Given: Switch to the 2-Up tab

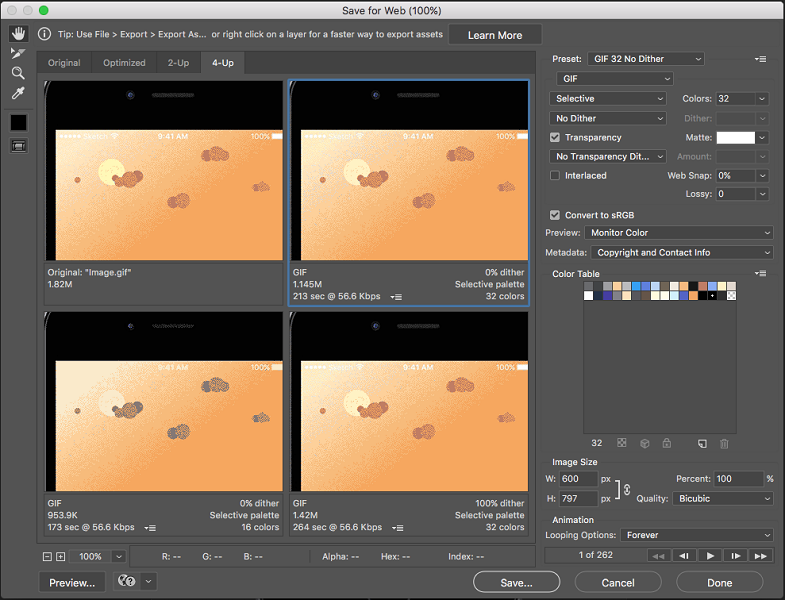Looking at the screenshot, I should (x=177, y=63).
